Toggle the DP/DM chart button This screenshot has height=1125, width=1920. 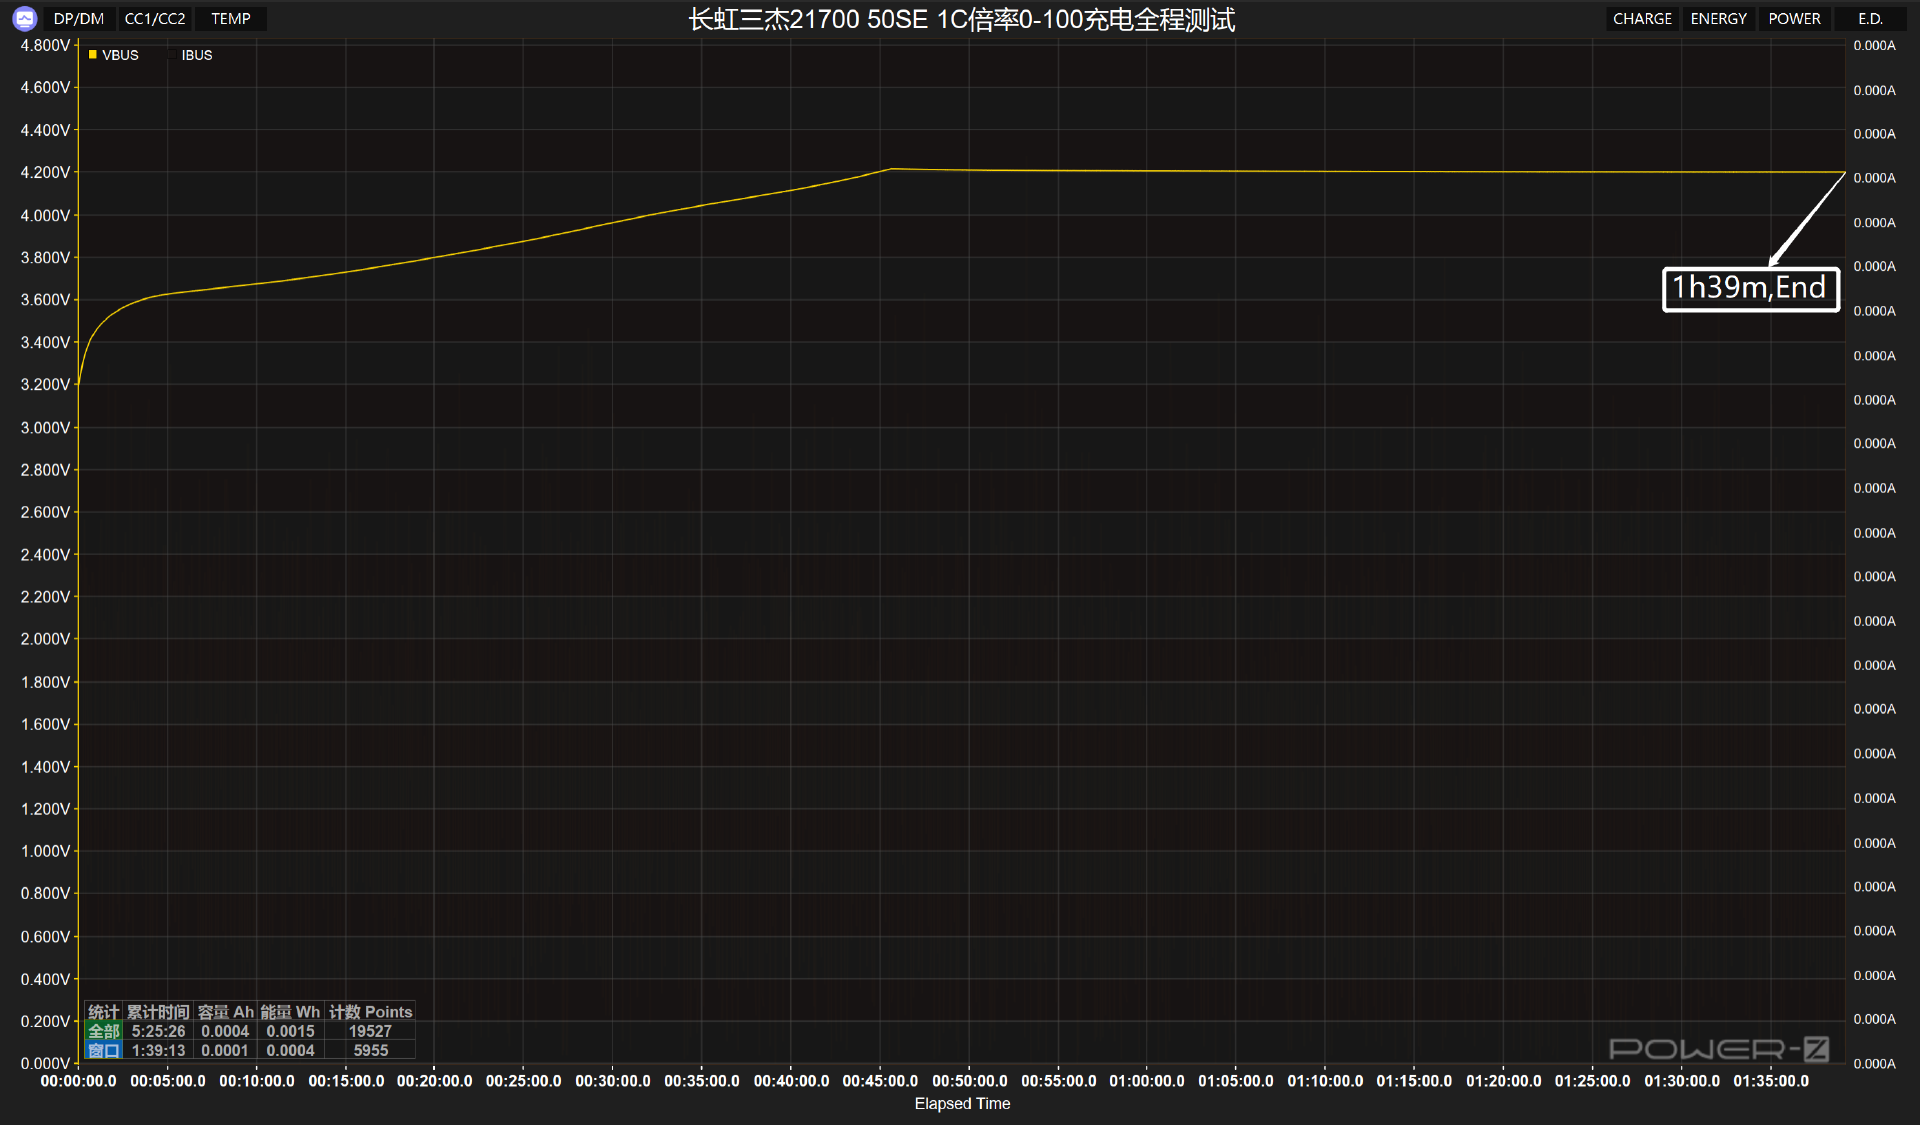78,19
